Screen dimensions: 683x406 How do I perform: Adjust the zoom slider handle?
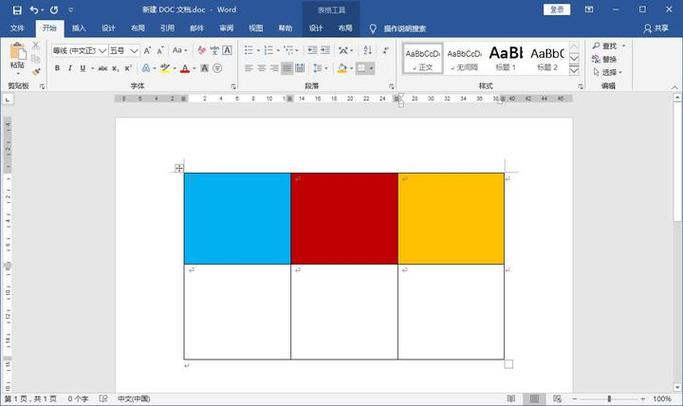(x=609, y=399)
